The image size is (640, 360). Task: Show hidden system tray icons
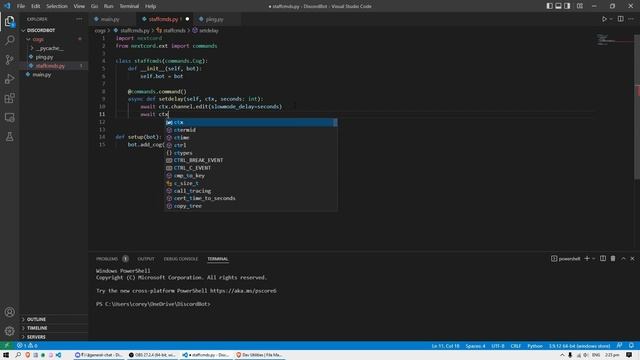[x=562, y=355]
